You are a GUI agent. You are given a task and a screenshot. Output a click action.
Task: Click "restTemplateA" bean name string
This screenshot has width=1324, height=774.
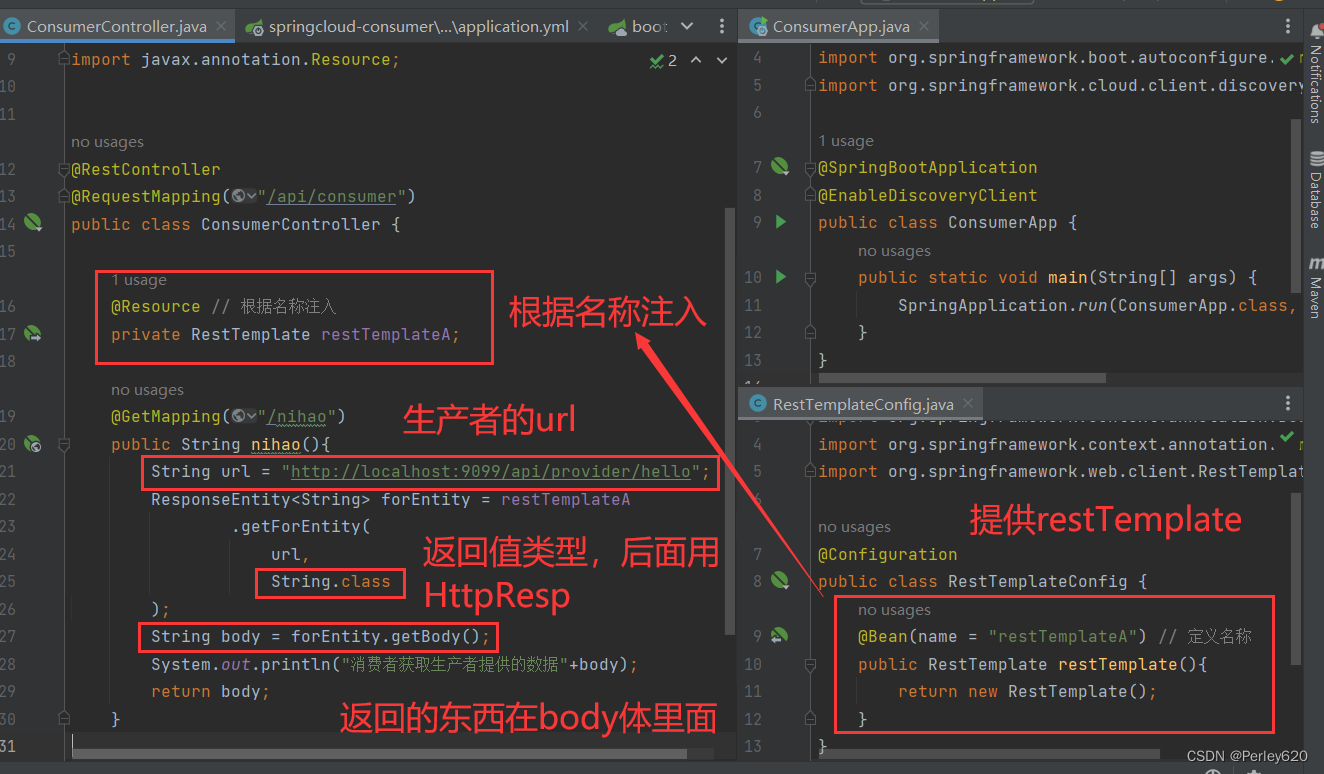click(1063, 636)
